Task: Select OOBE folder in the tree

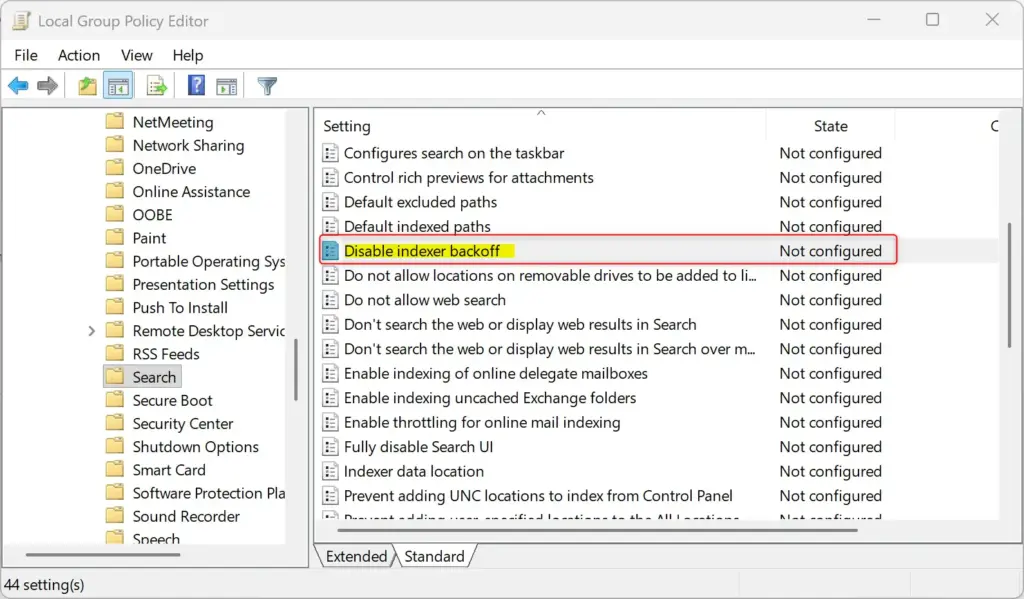Action: (152, 215)
